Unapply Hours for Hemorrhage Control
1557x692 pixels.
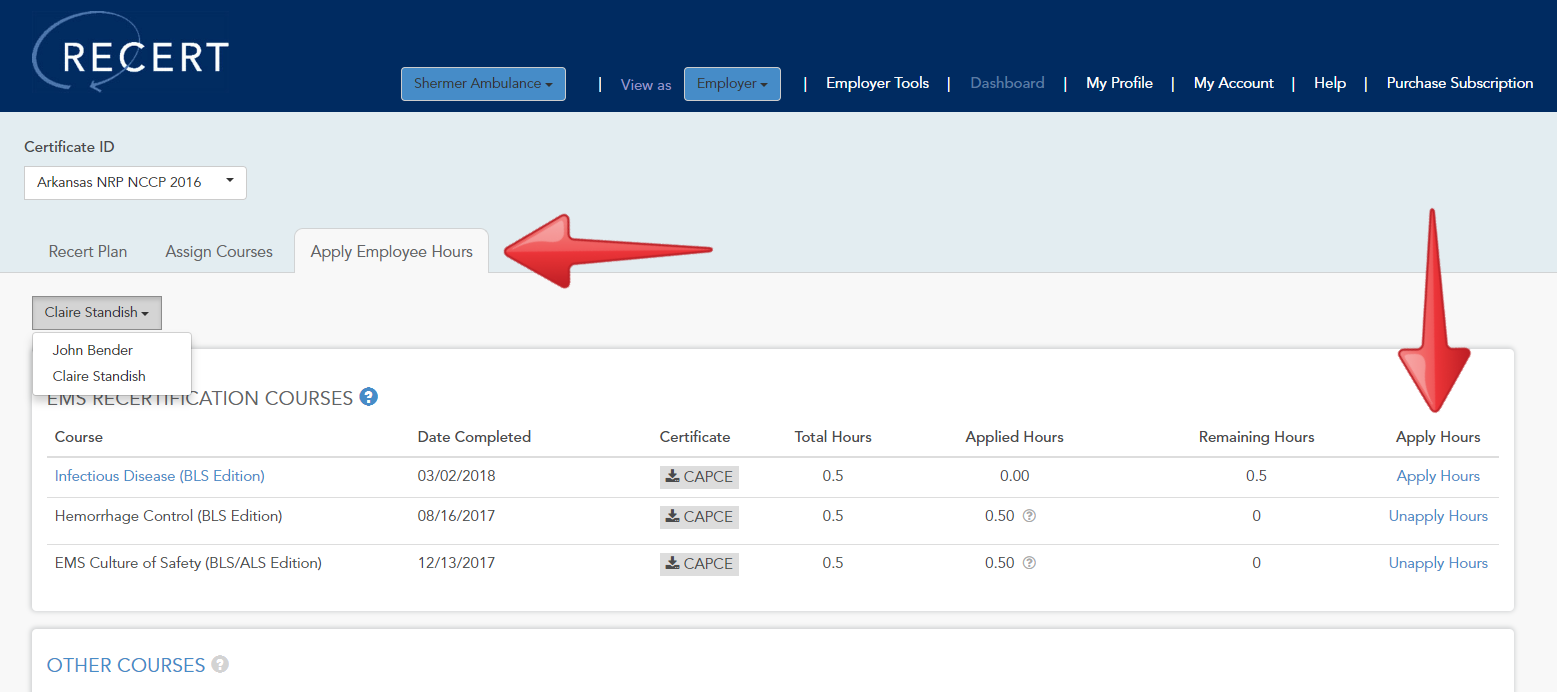[x=1437, y=516]
